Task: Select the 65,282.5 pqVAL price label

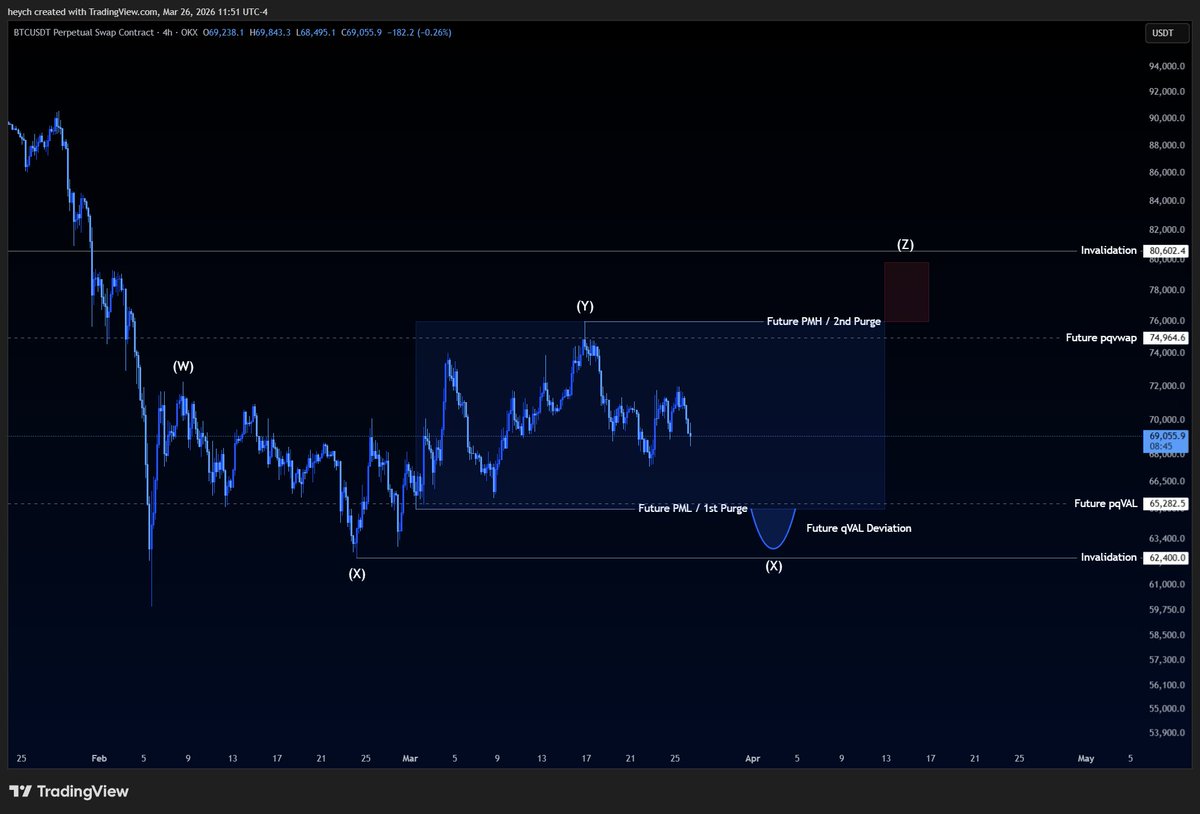Action: 1167,504
